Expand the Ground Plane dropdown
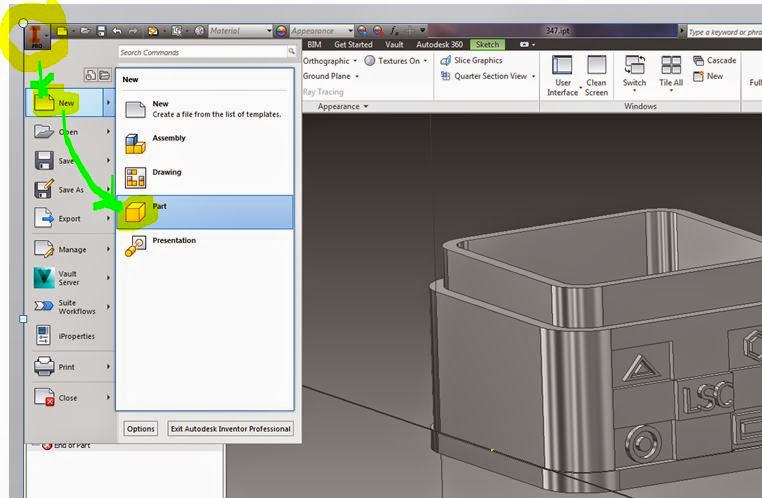 pos(357,76)
